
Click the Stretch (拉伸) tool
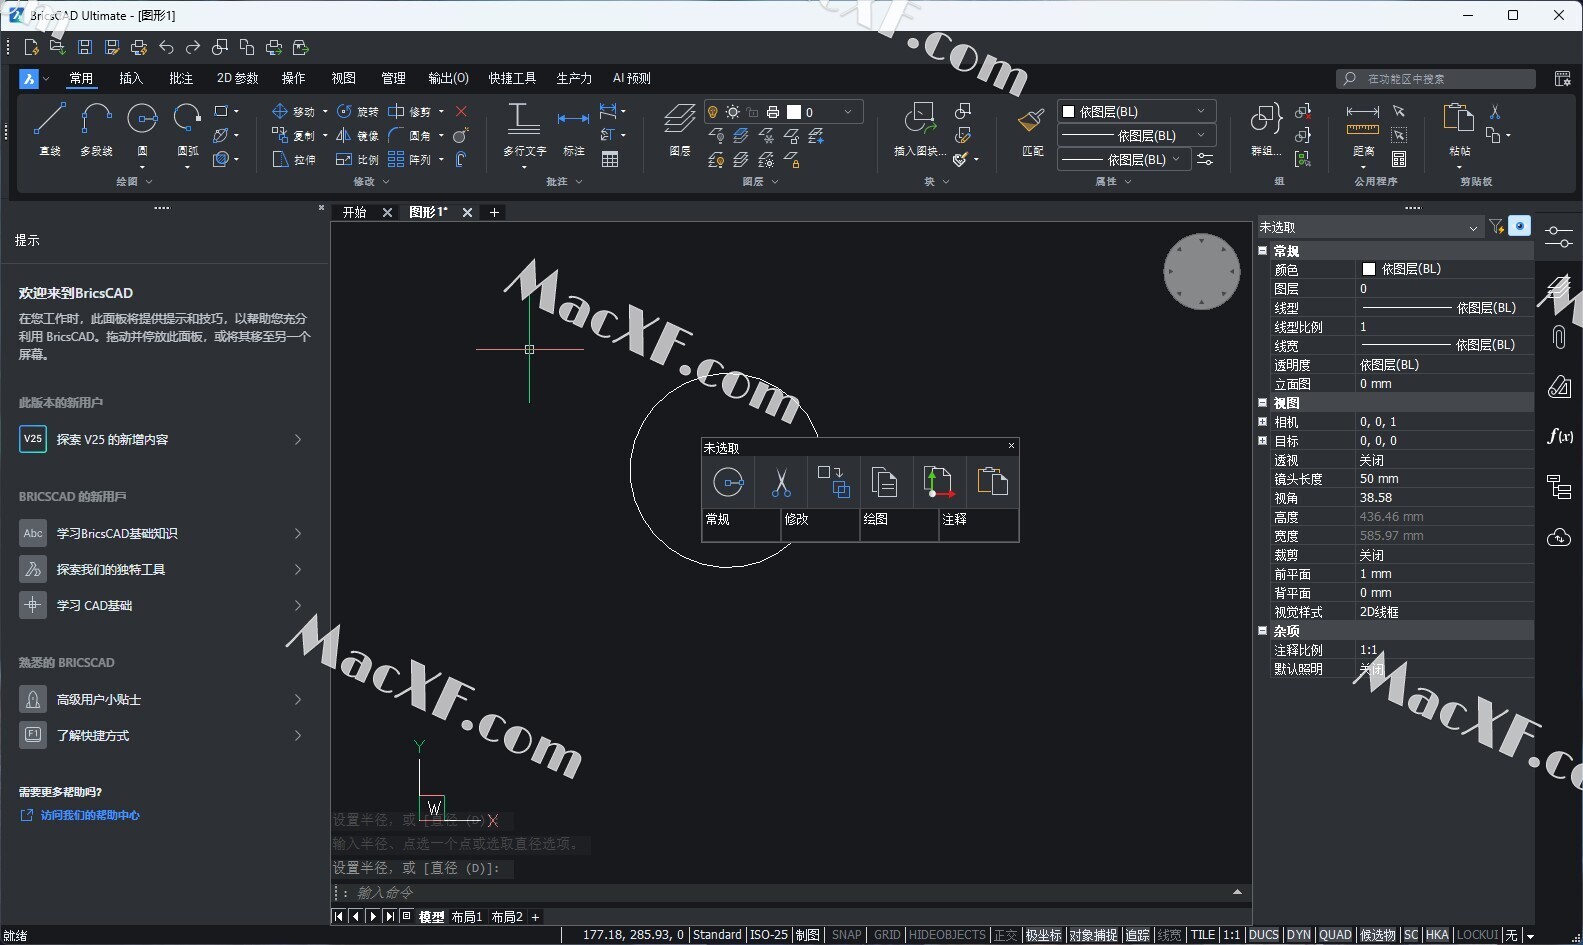click(295, 160)
